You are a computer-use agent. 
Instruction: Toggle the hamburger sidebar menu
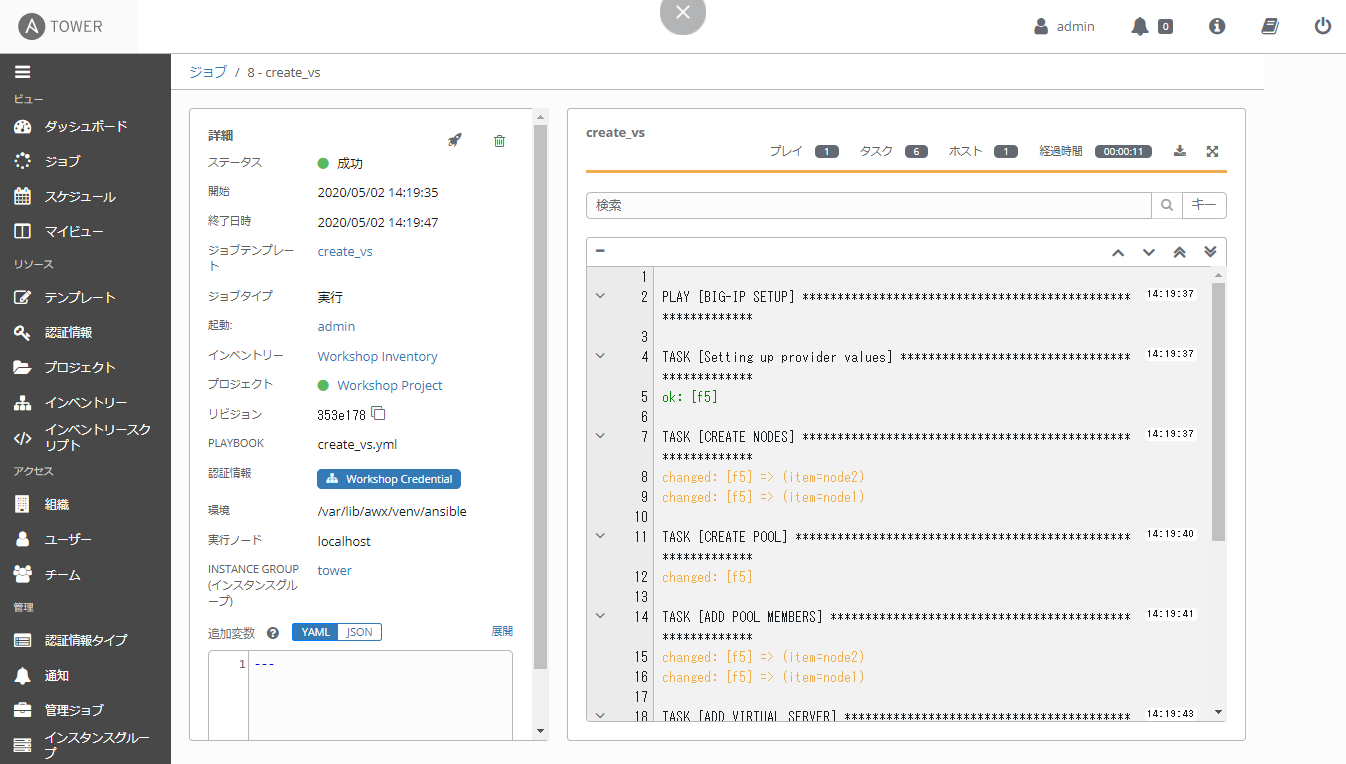tap(22, 72)
